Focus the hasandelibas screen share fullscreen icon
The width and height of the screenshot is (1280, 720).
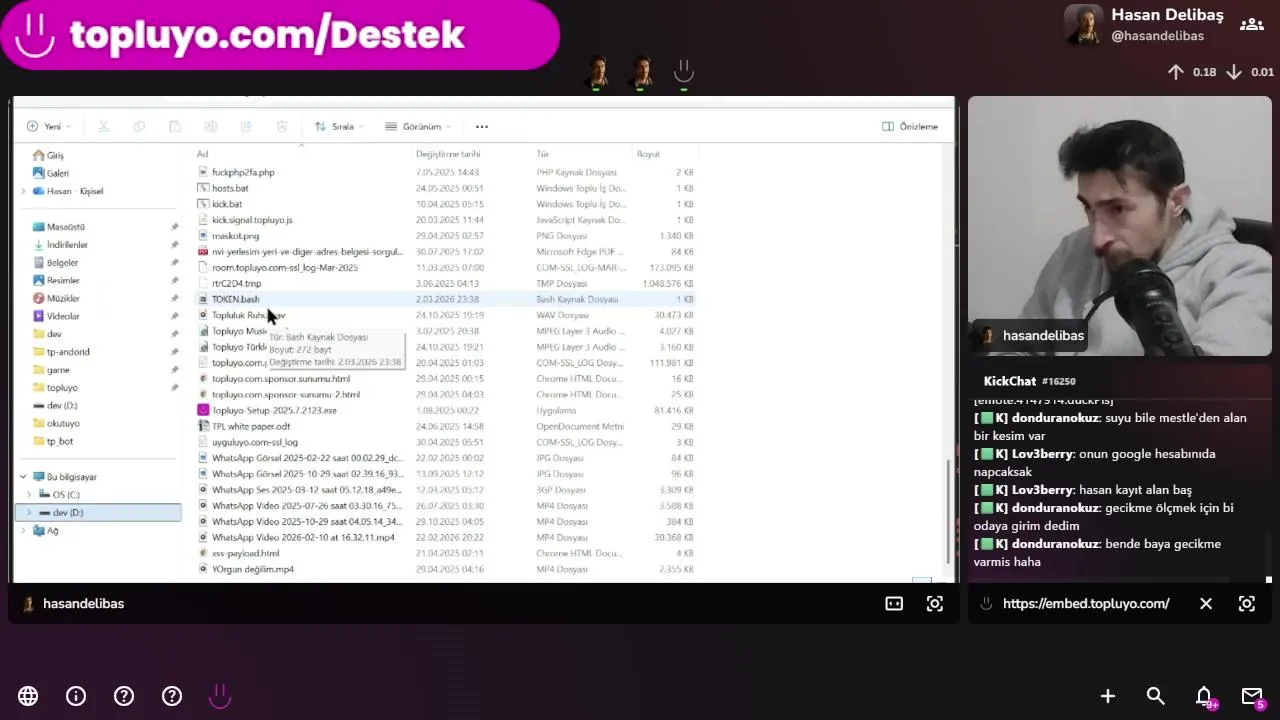point(935,604)
